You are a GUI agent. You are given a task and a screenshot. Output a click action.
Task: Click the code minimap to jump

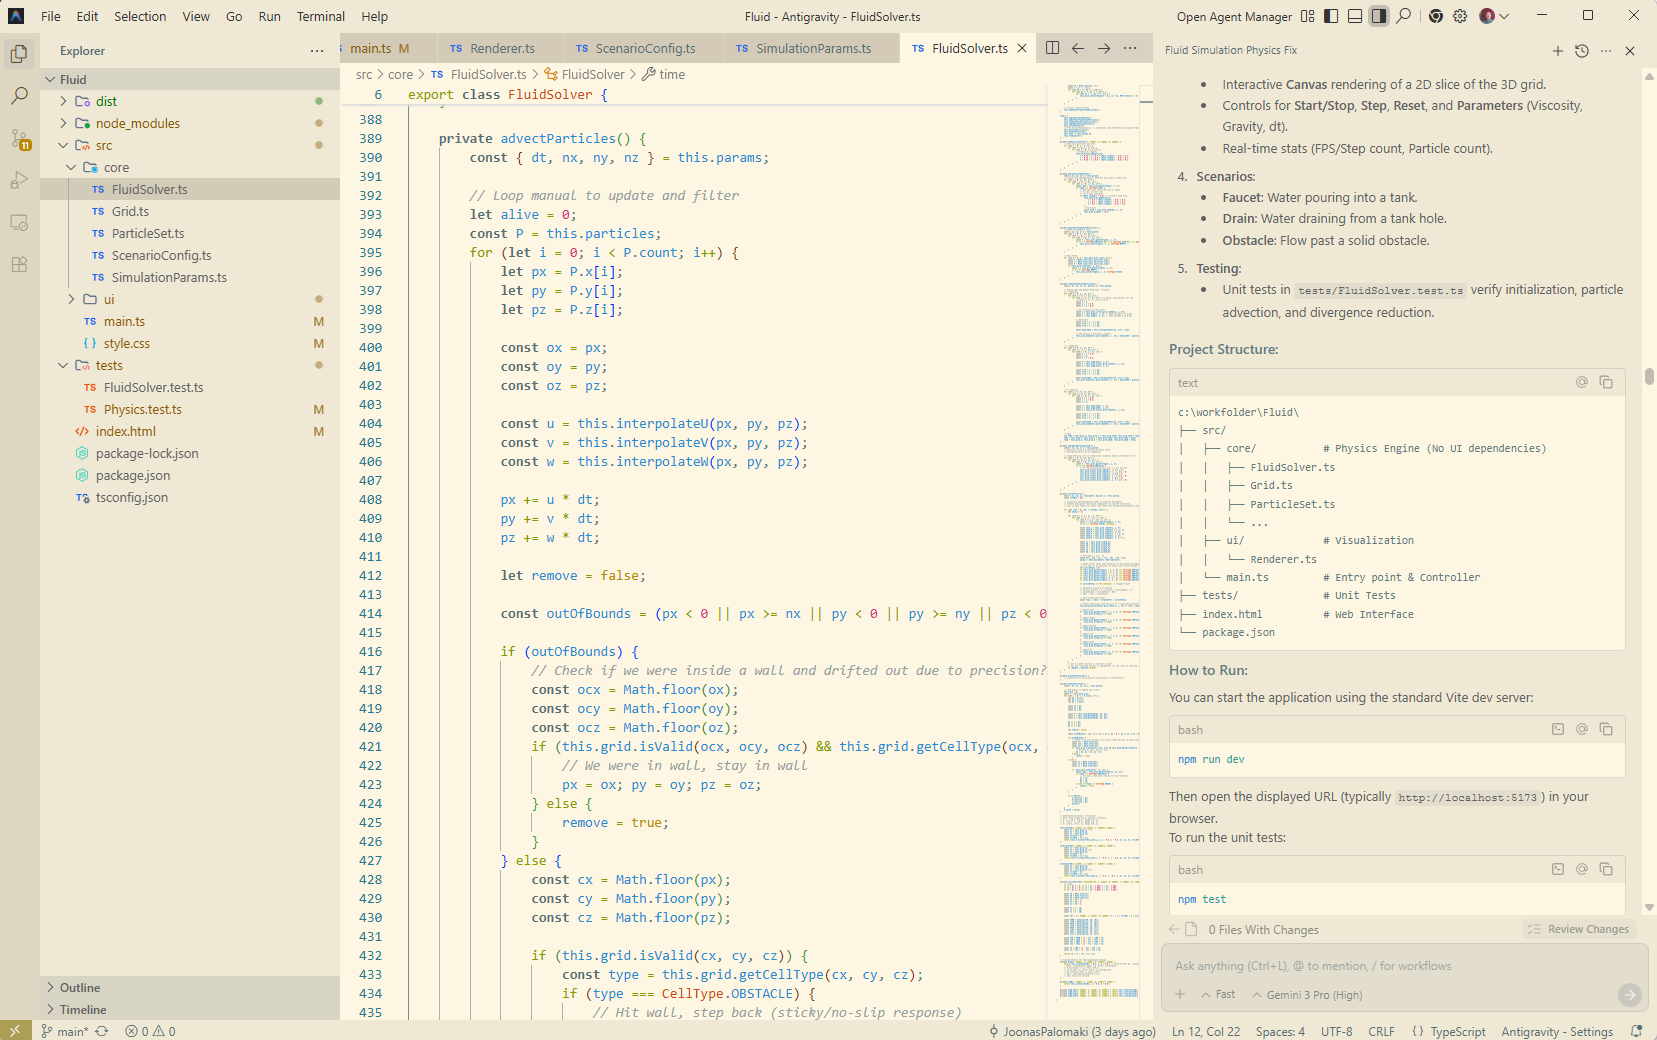(1098, 500)
